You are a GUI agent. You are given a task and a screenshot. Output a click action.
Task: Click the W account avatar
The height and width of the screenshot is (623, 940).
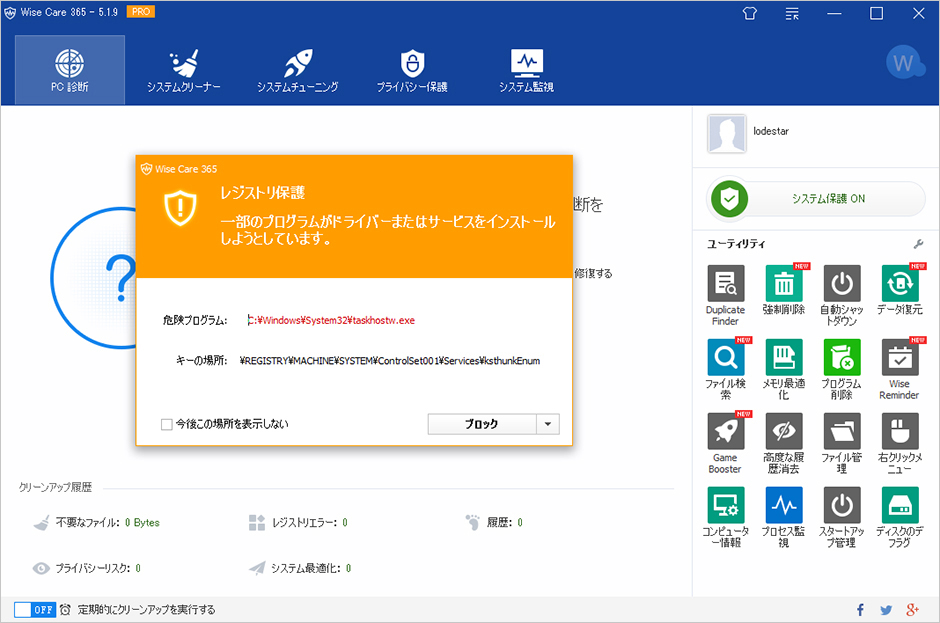(x=903, y=62)
